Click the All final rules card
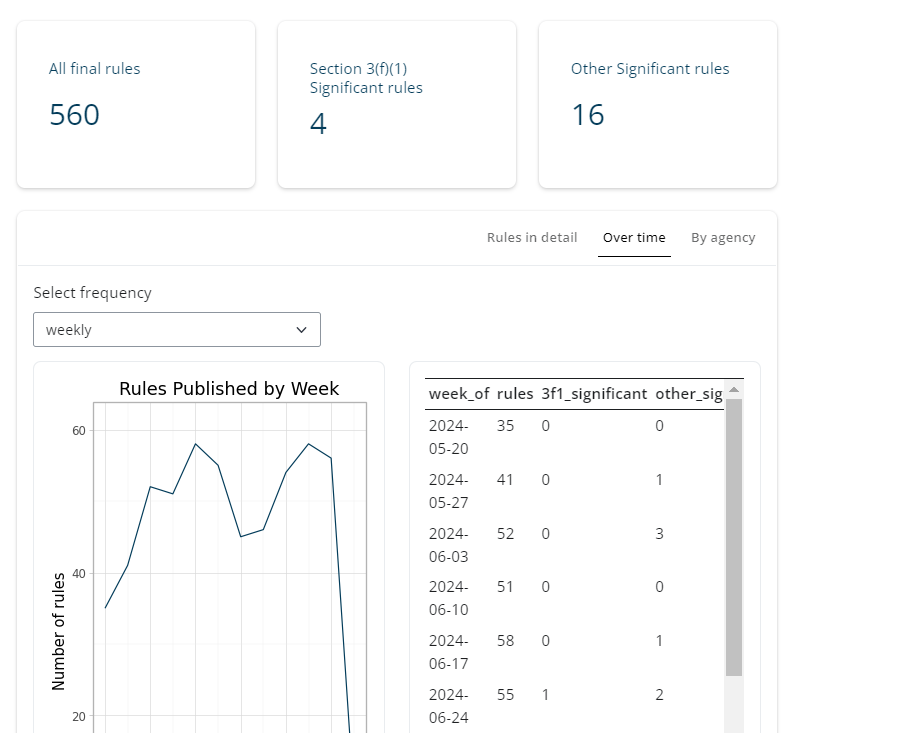This screenshot has height=733, width=911. [136, 105]
